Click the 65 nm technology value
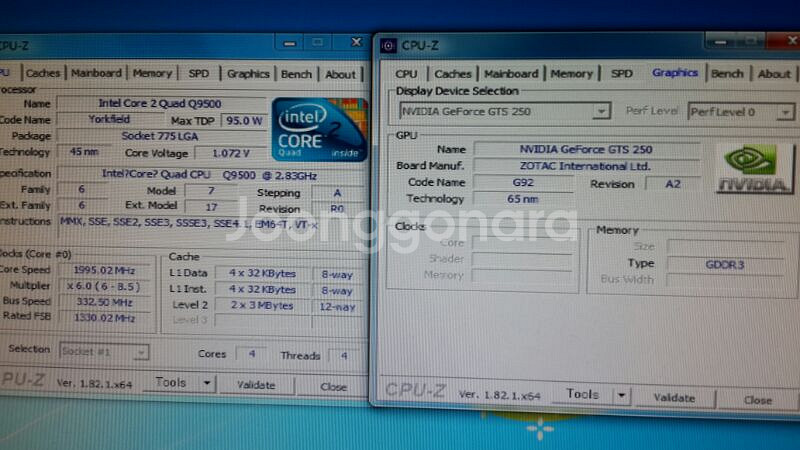The image size is (800, 450). point(523,199)
